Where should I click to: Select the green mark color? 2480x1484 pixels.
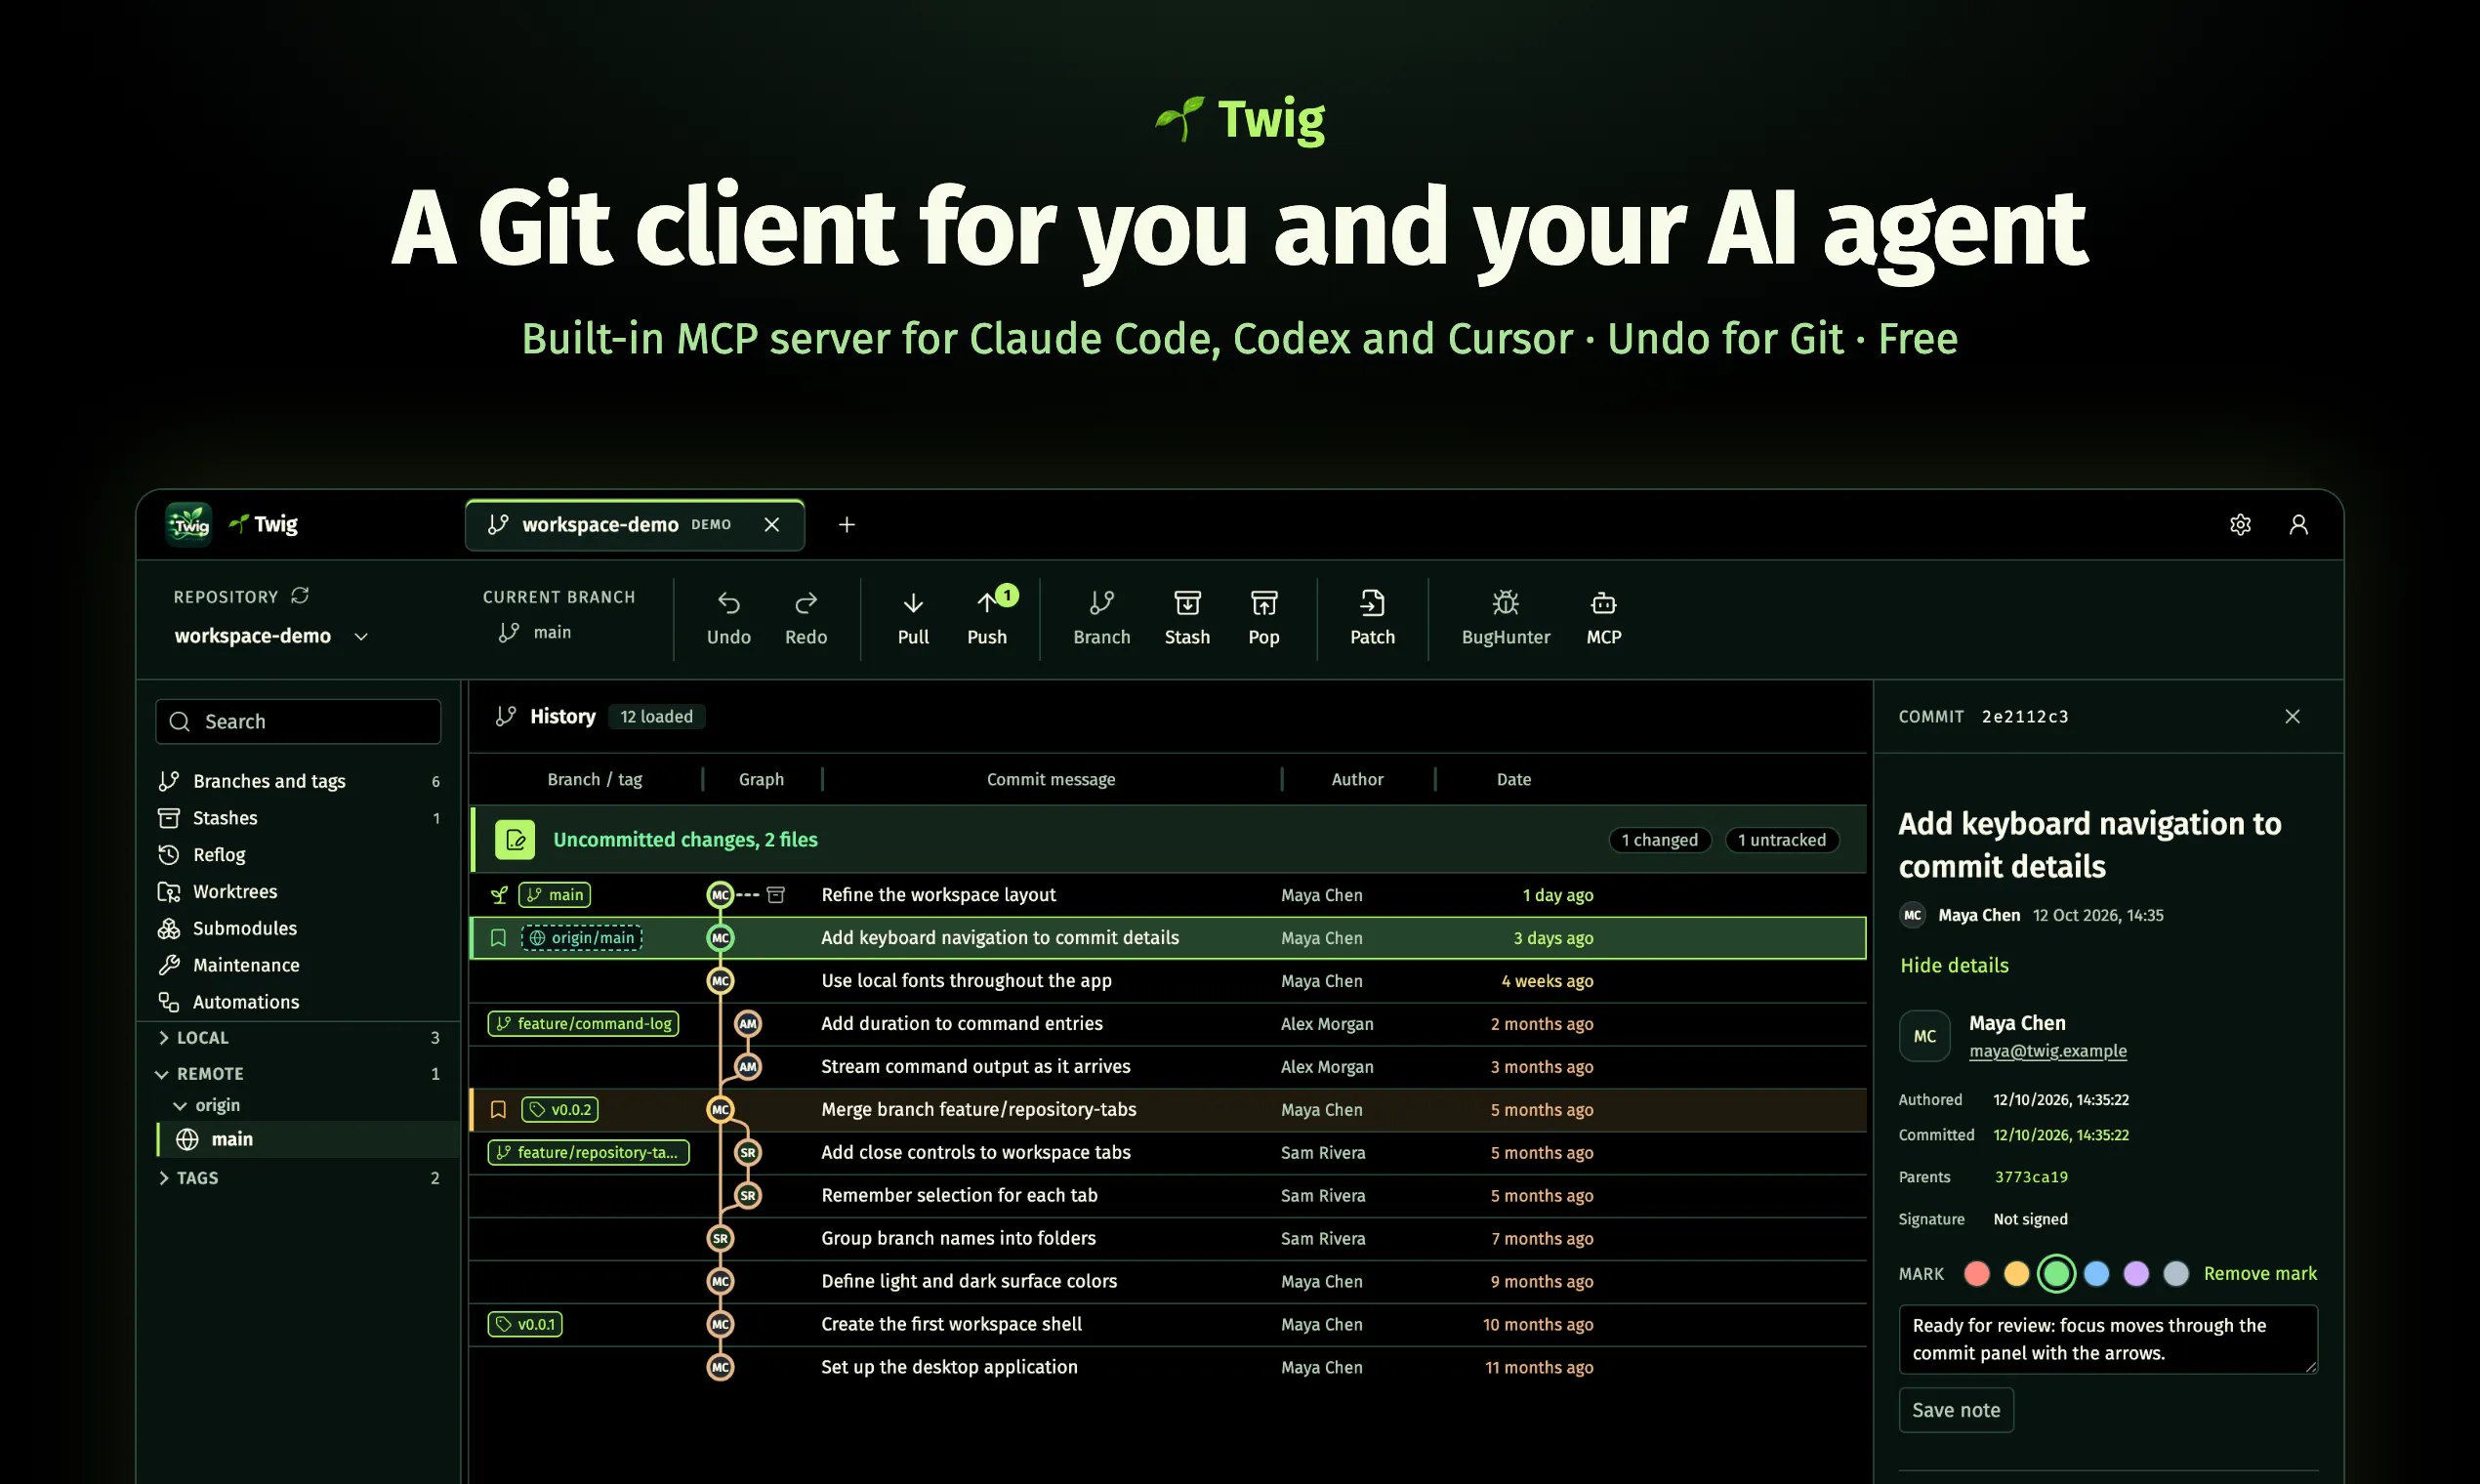[x=2056, y=1273]
